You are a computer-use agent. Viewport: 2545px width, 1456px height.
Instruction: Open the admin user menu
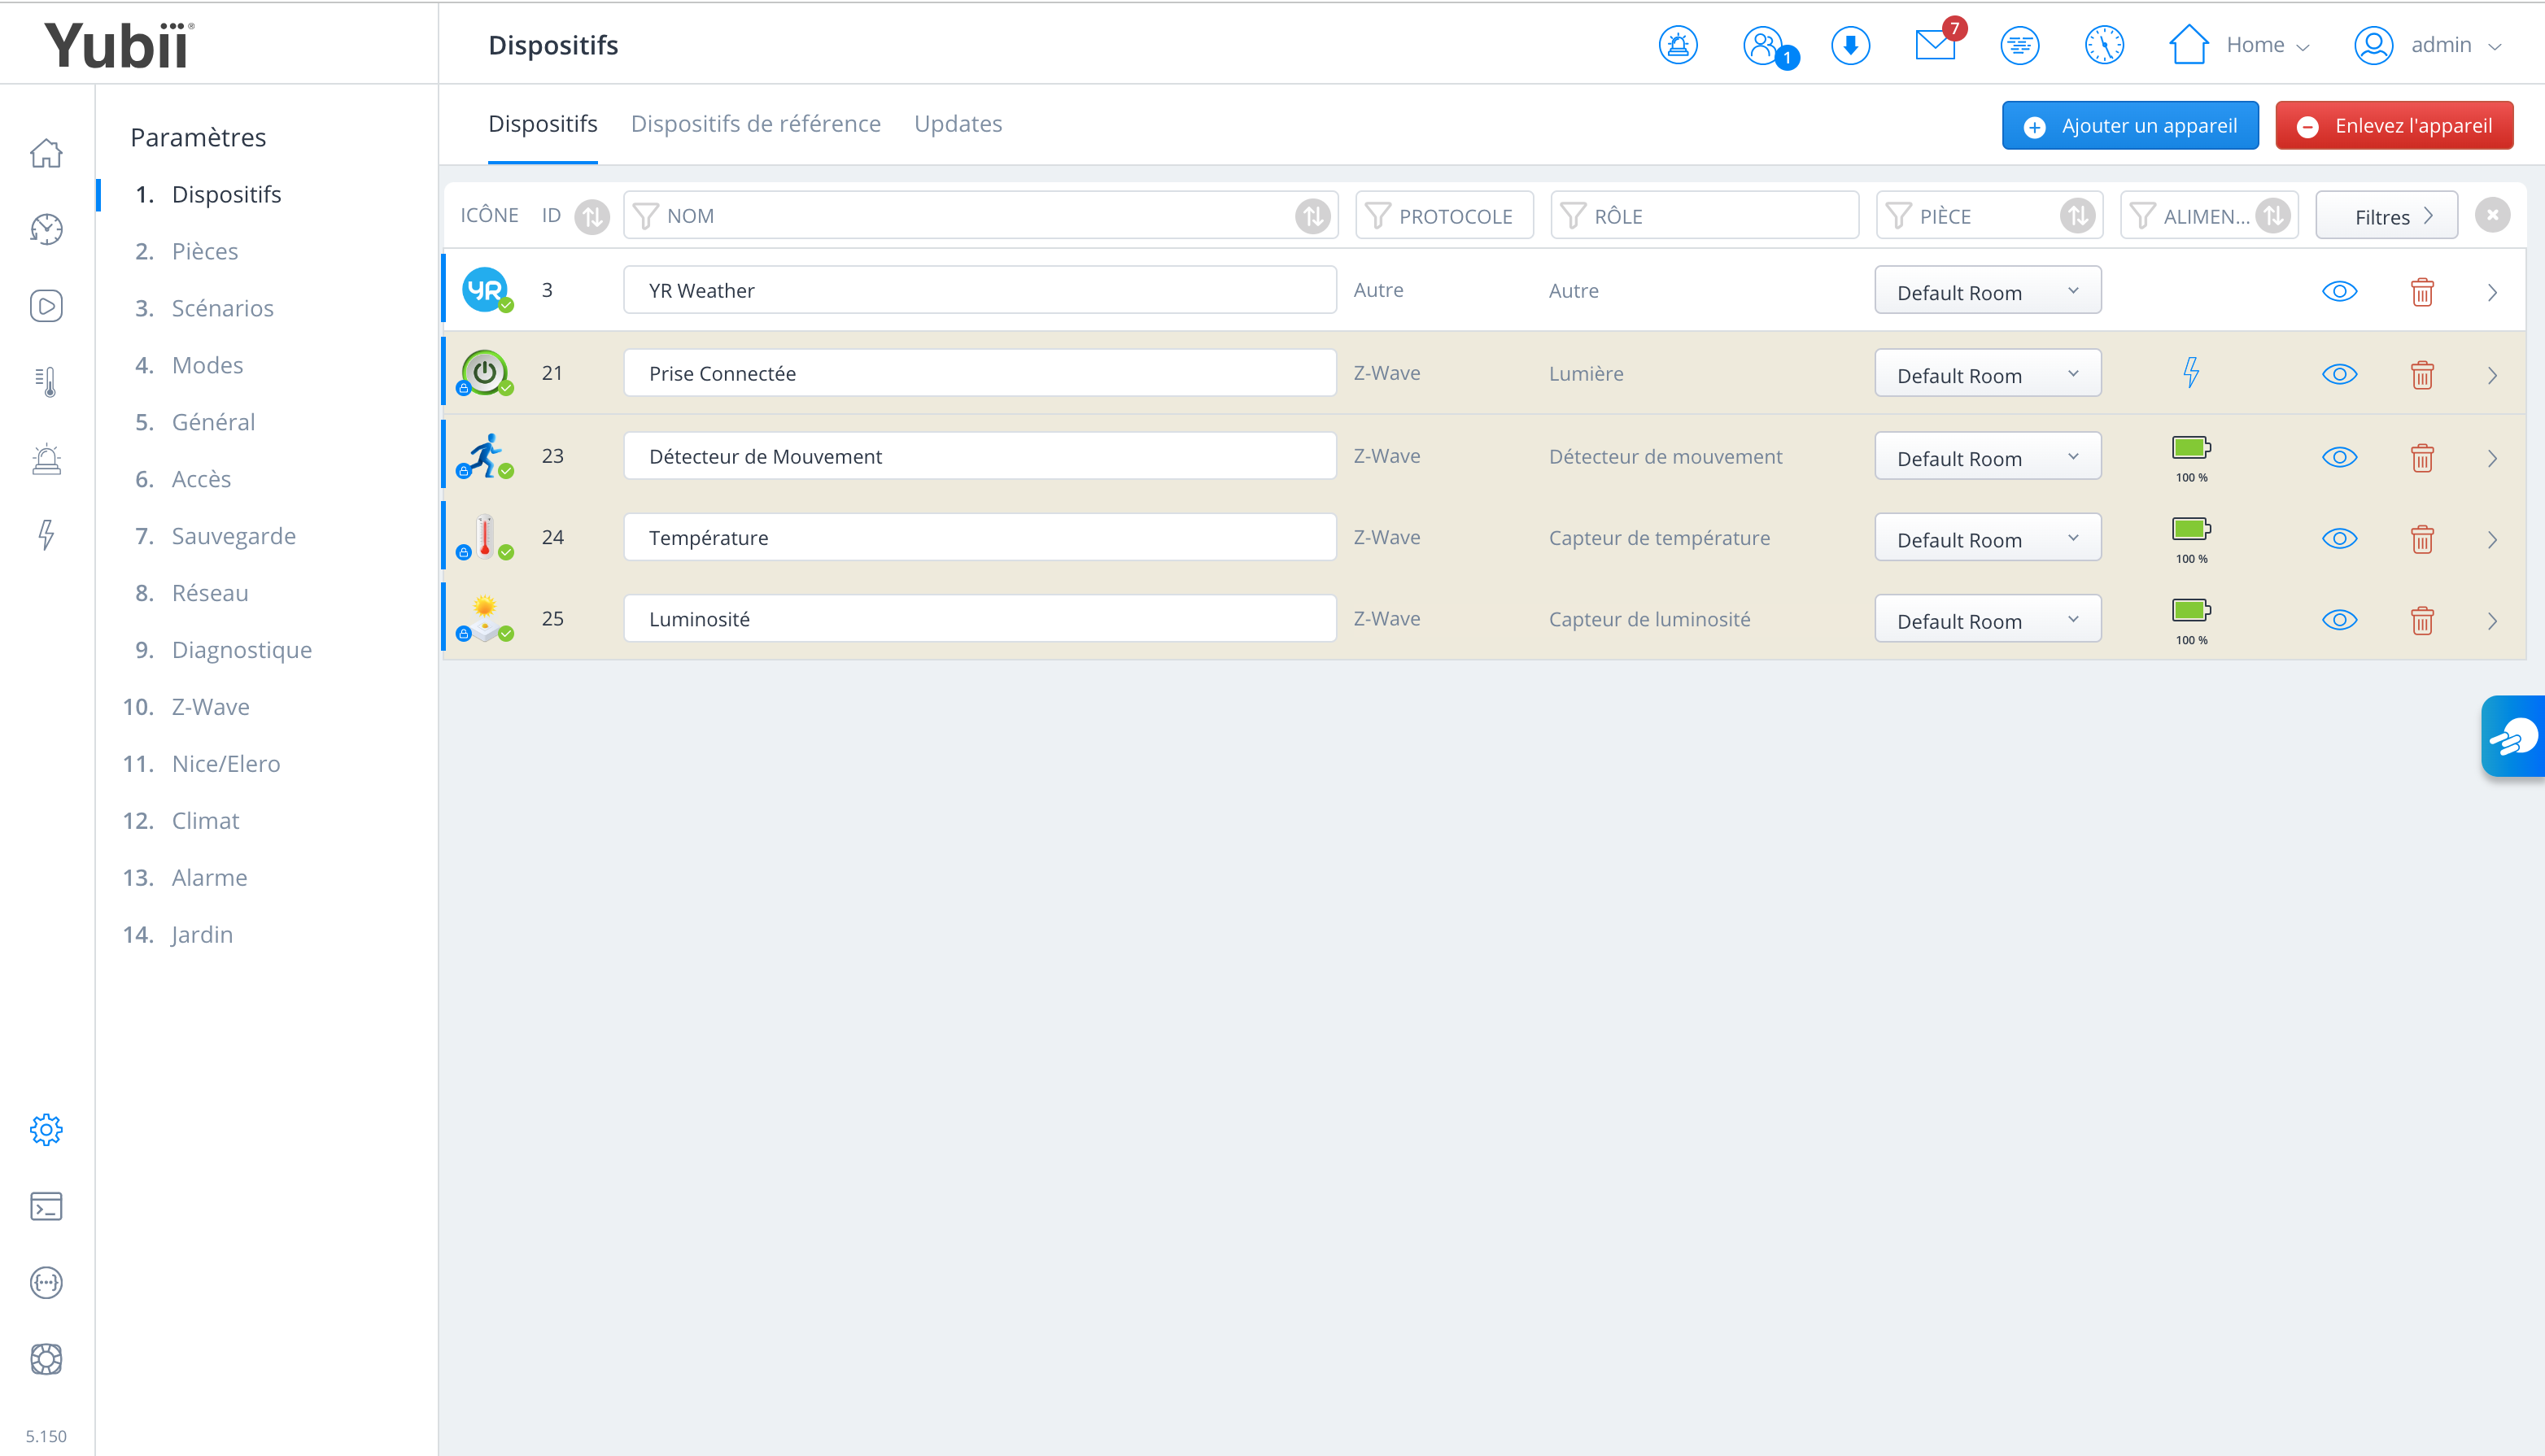(x=2427, y=45)
